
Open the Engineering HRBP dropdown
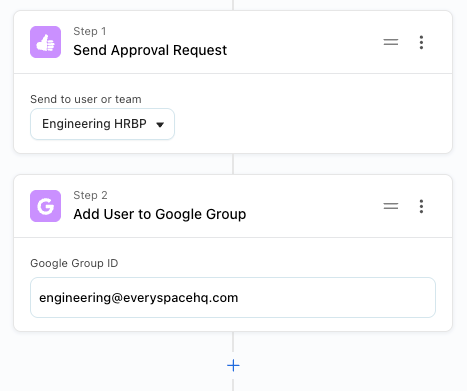102,124
